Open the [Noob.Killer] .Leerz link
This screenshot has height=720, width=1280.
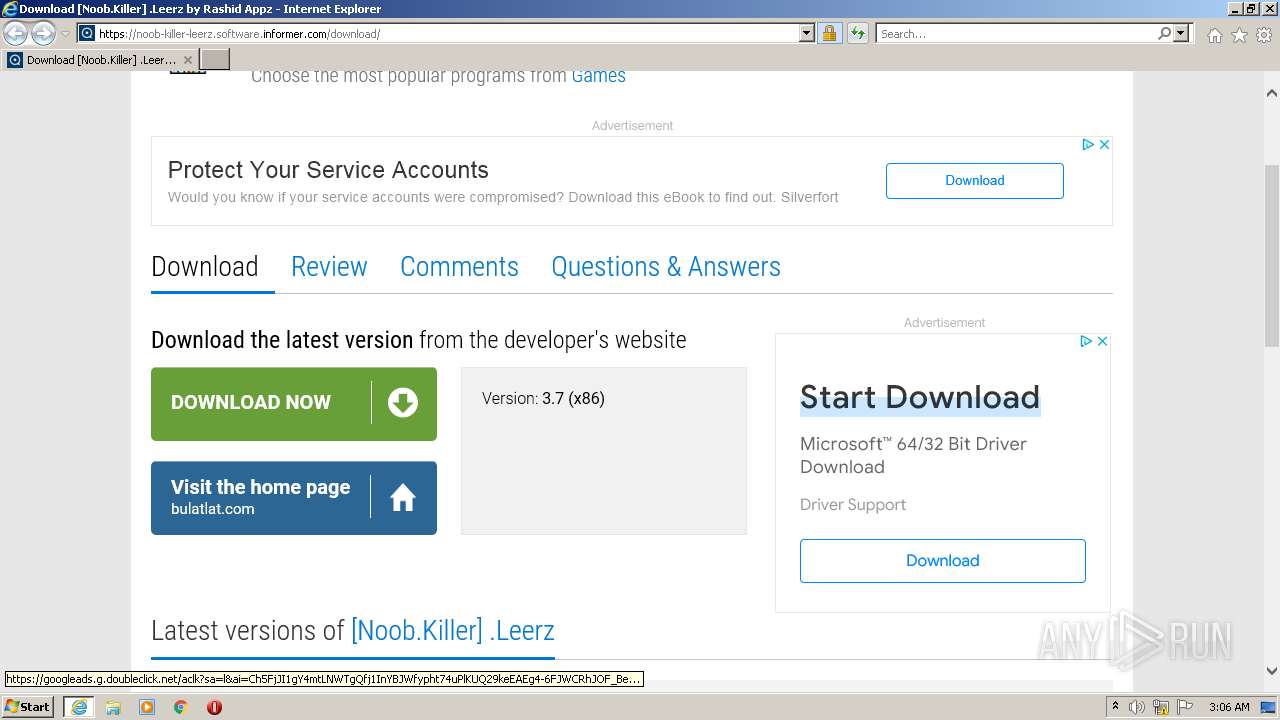[452, 631]
